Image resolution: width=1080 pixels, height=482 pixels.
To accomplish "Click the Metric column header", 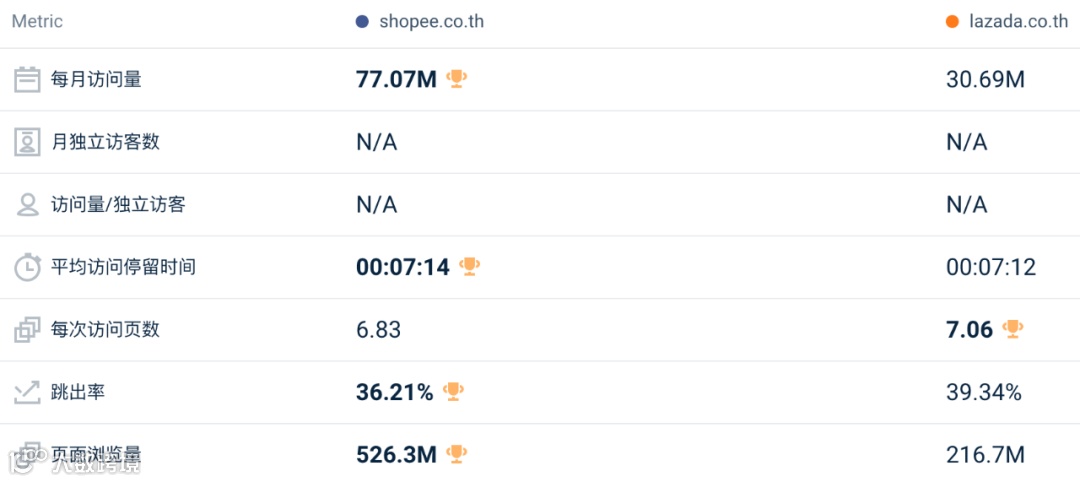I will 37,22.
